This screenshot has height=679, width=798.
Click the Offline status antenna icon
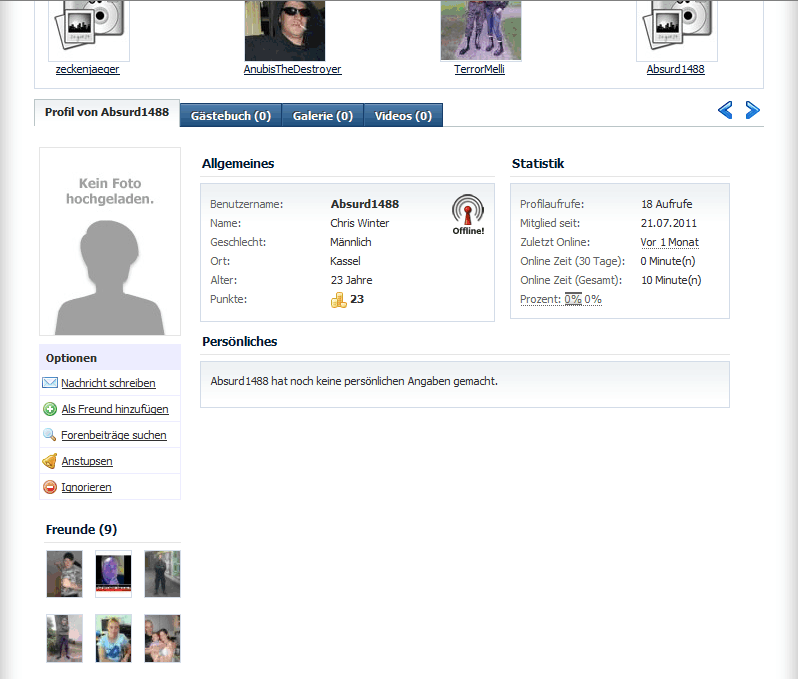[467, 212]
